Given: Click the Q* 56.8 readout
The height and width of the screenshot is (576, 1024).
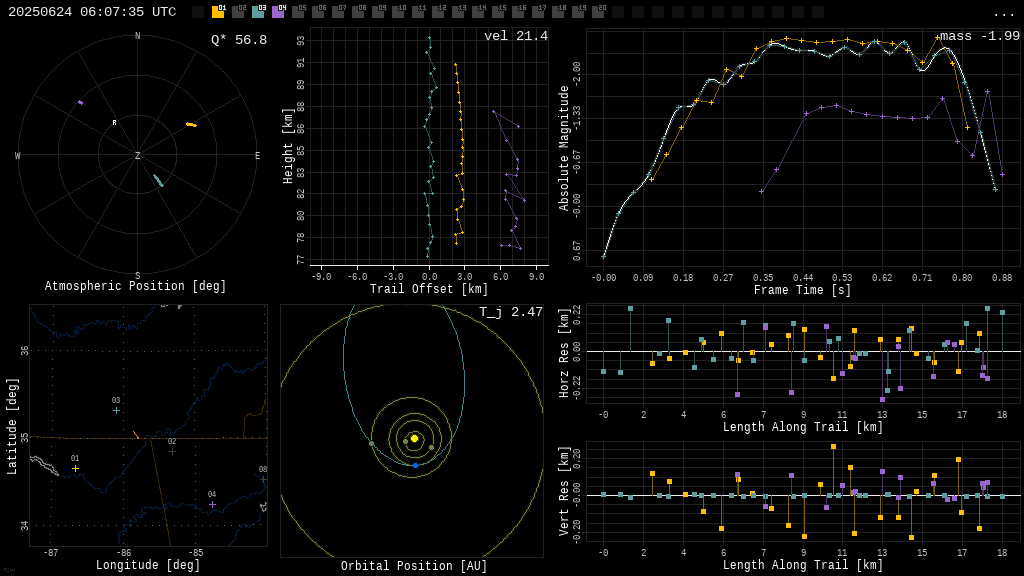Looking at the screenshot, I should pyautogui.click(x=238, y=37).
